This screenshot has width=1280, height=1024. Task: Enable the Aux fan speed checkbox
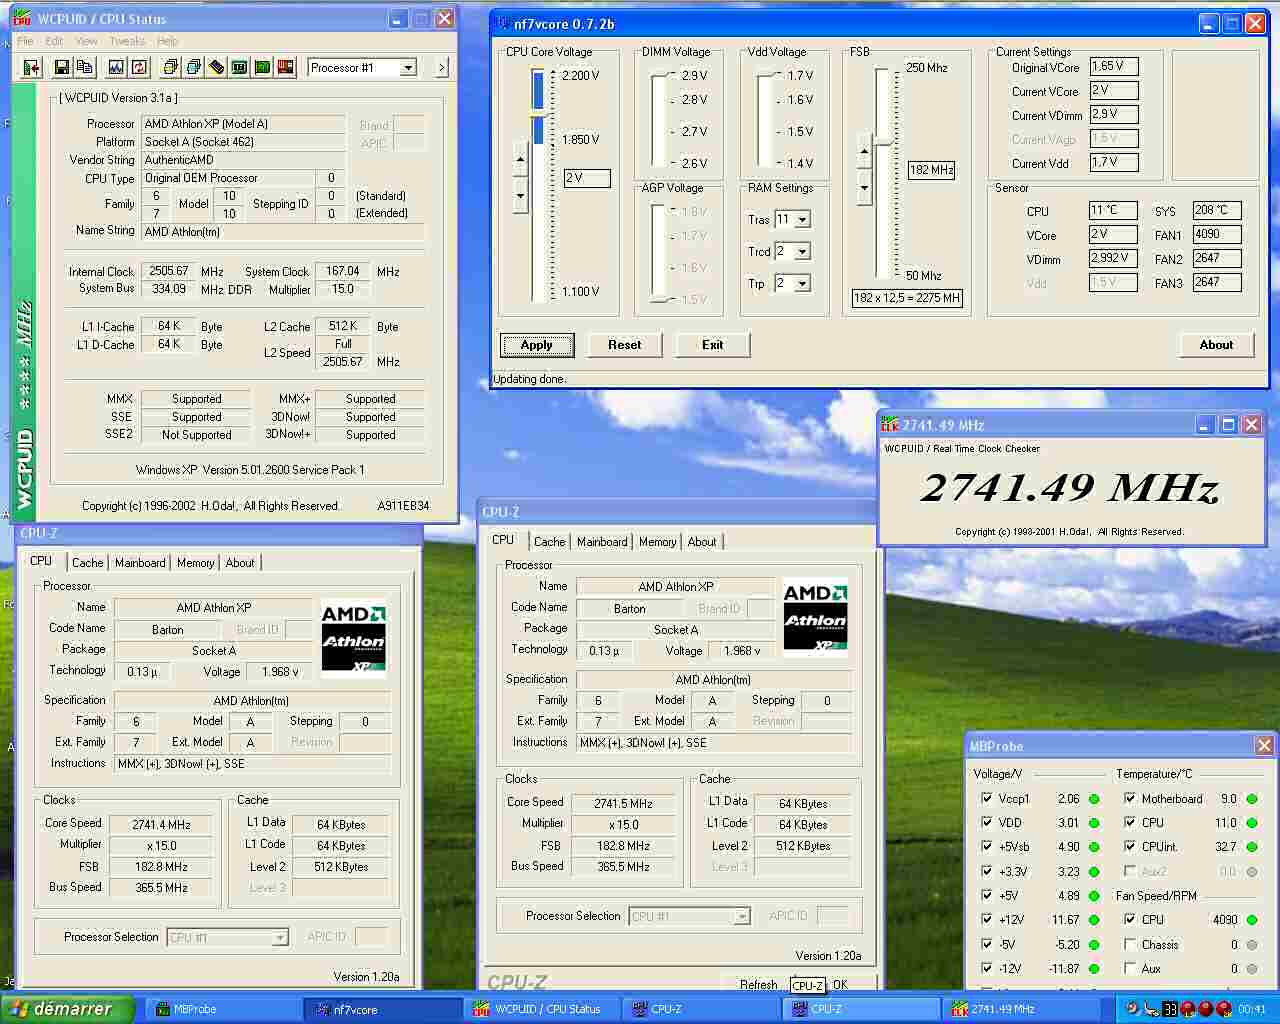pos(1130,968)
